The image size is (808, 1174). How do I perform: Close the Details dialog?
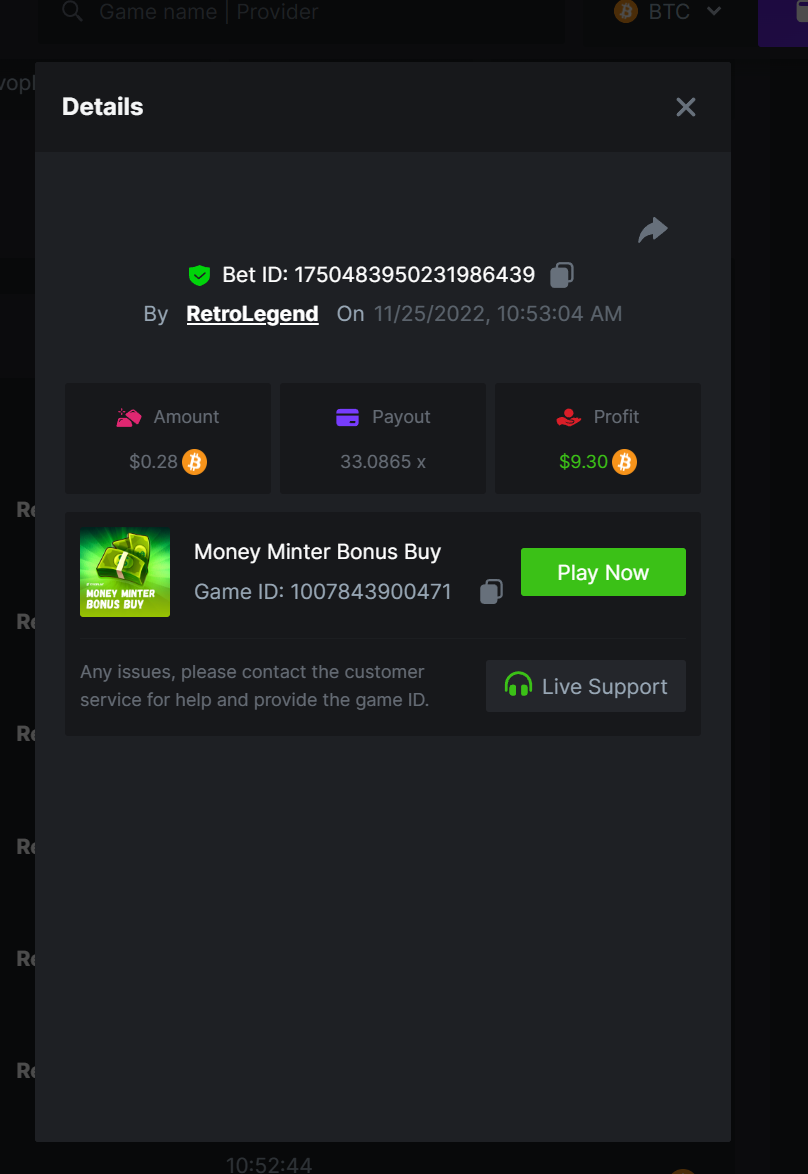click(686, 107)
